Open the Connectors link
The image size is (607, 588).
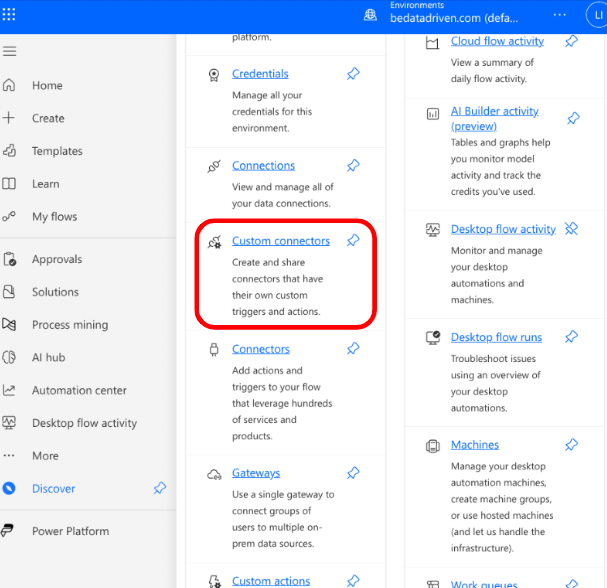click(261, 349)
